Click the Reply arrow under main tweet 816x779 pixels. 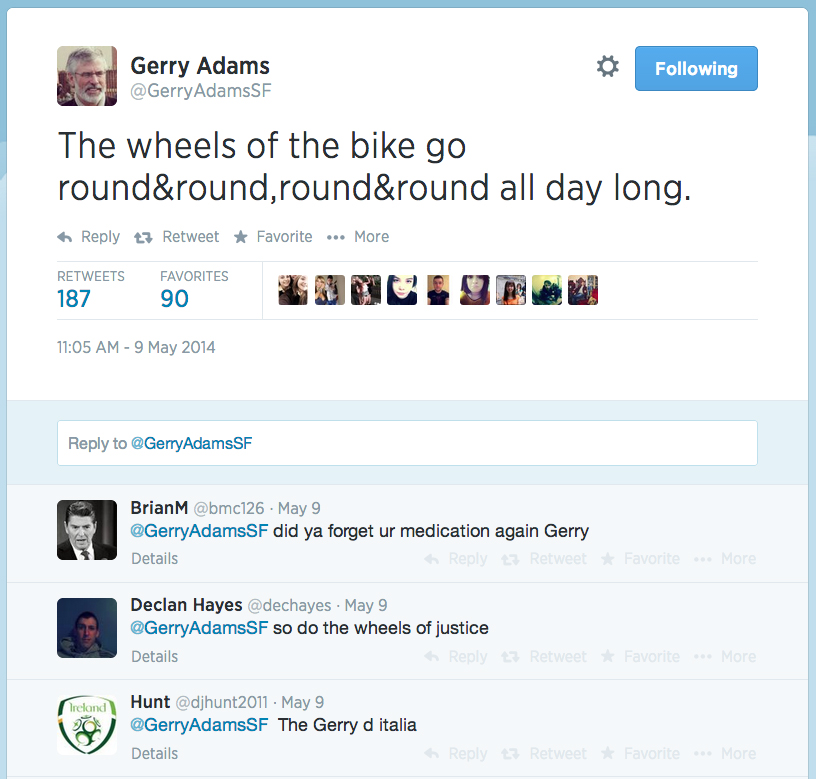88,237
